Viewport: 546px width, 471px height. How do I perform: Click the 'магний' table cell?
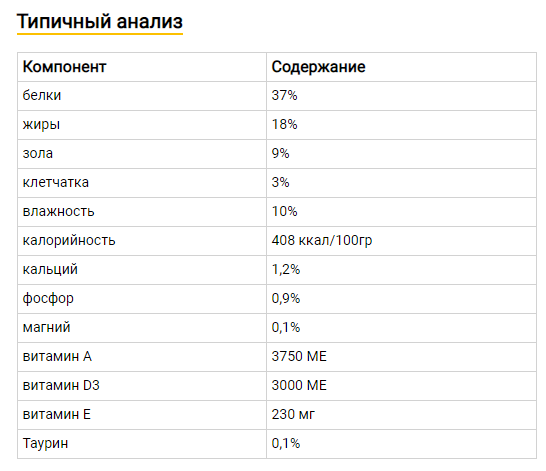click(142, 328)
